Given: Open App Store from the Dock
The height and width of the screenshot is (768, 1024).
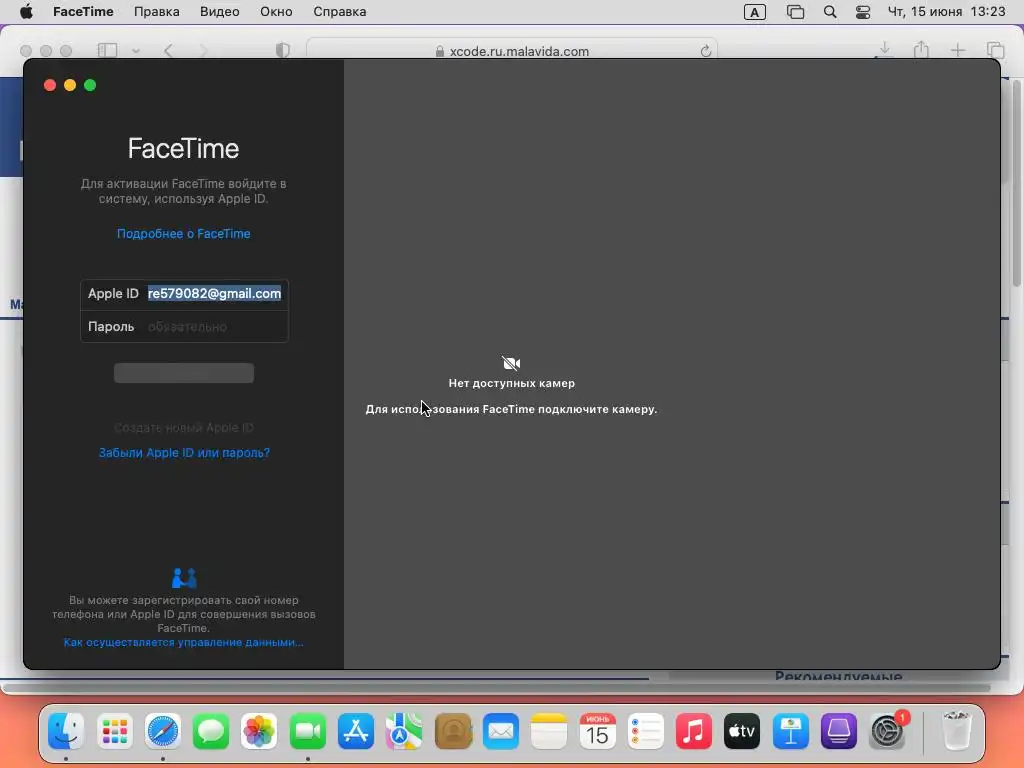Looking at the screenshot, I should [356, 731].
